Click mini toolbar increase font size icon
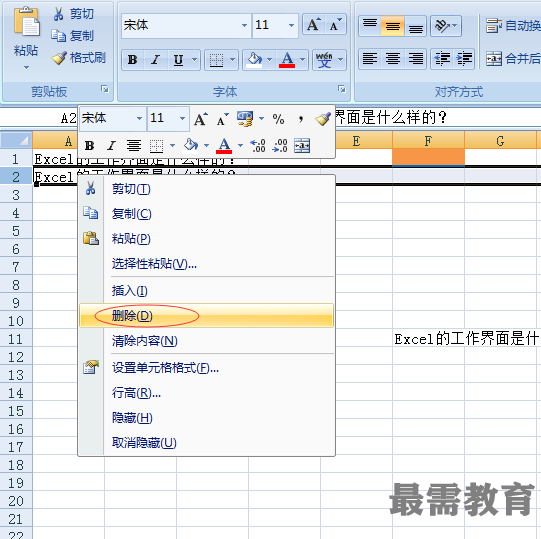The image size is (541, 539). coord(201,119)
